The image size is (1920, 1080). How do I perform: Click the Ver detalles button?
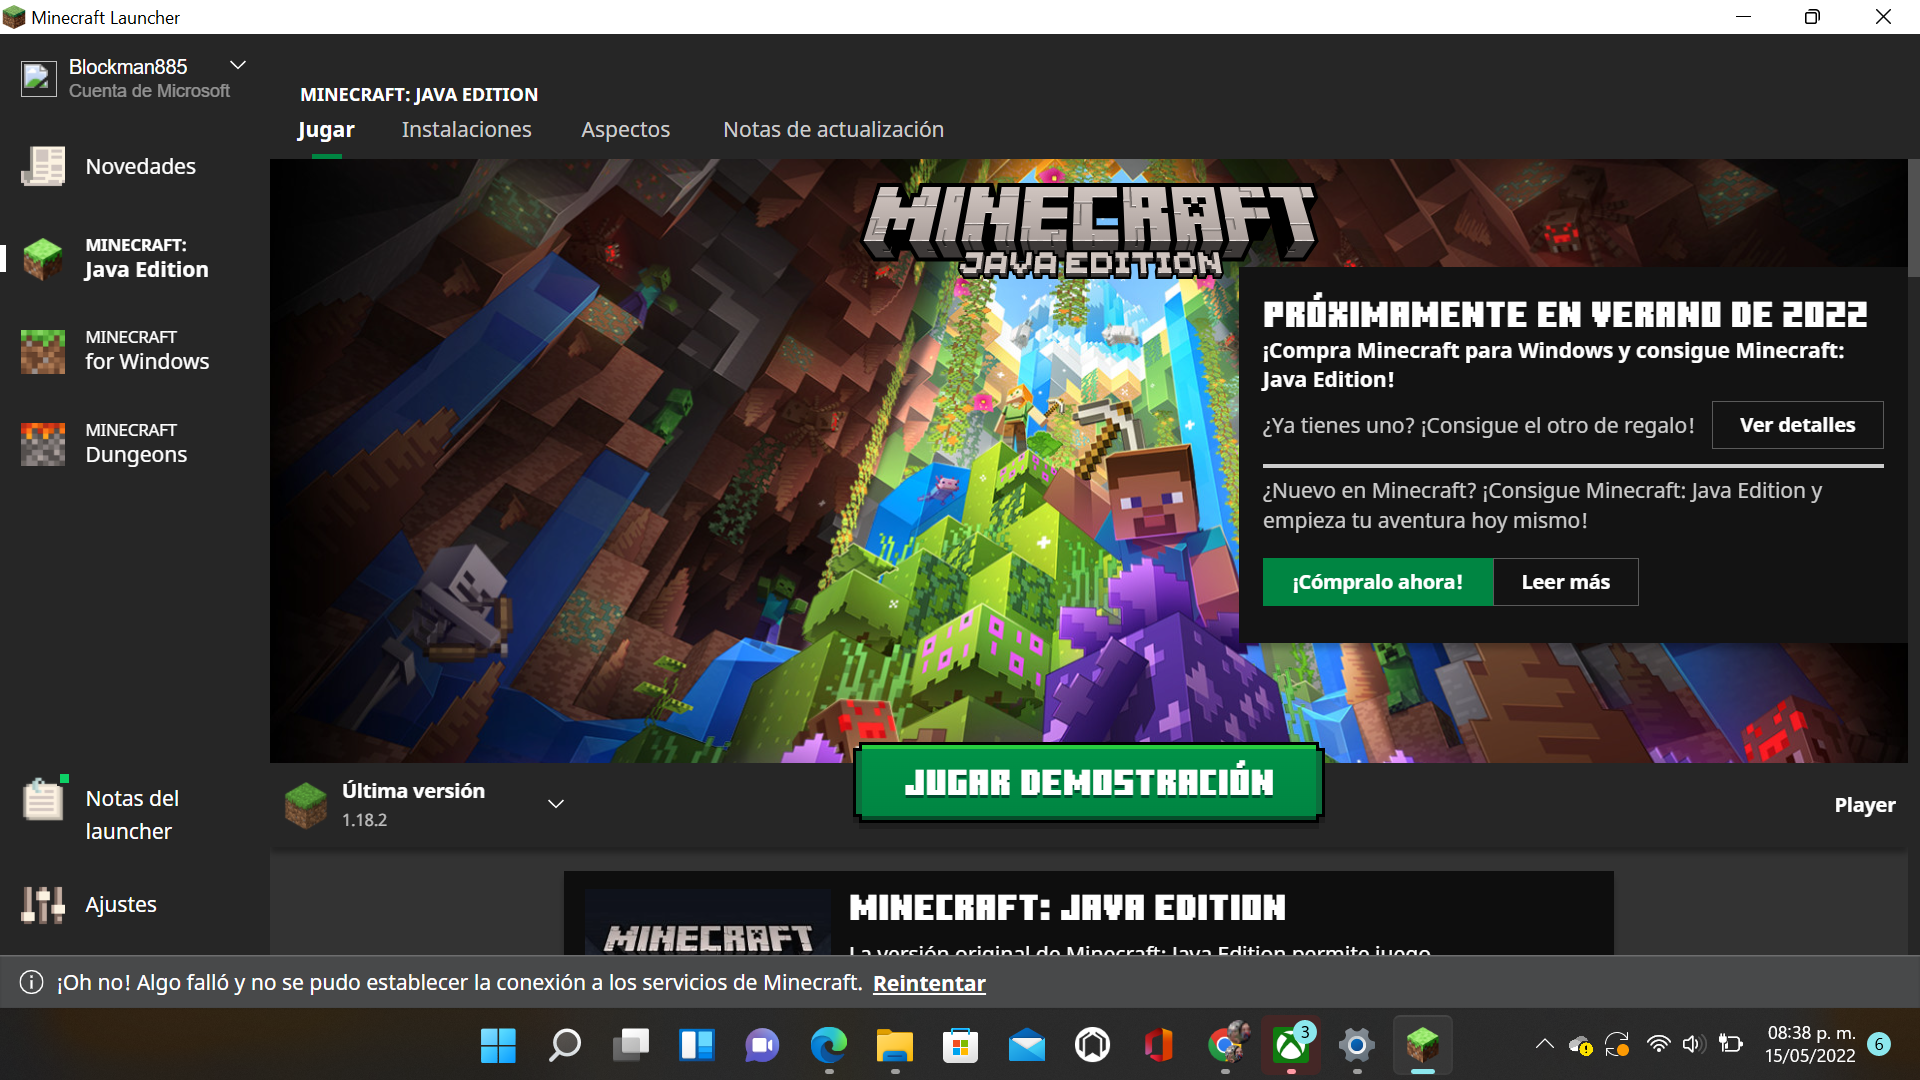click(x=1797, y=425)
